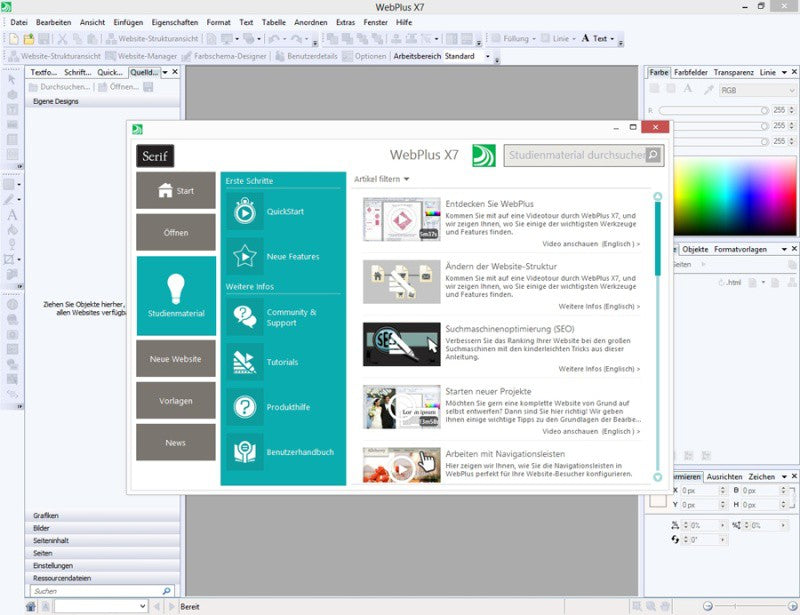This screenshot has height=615, width=800.
Task: Click the Neue Website button
Action: click(176, 359)
